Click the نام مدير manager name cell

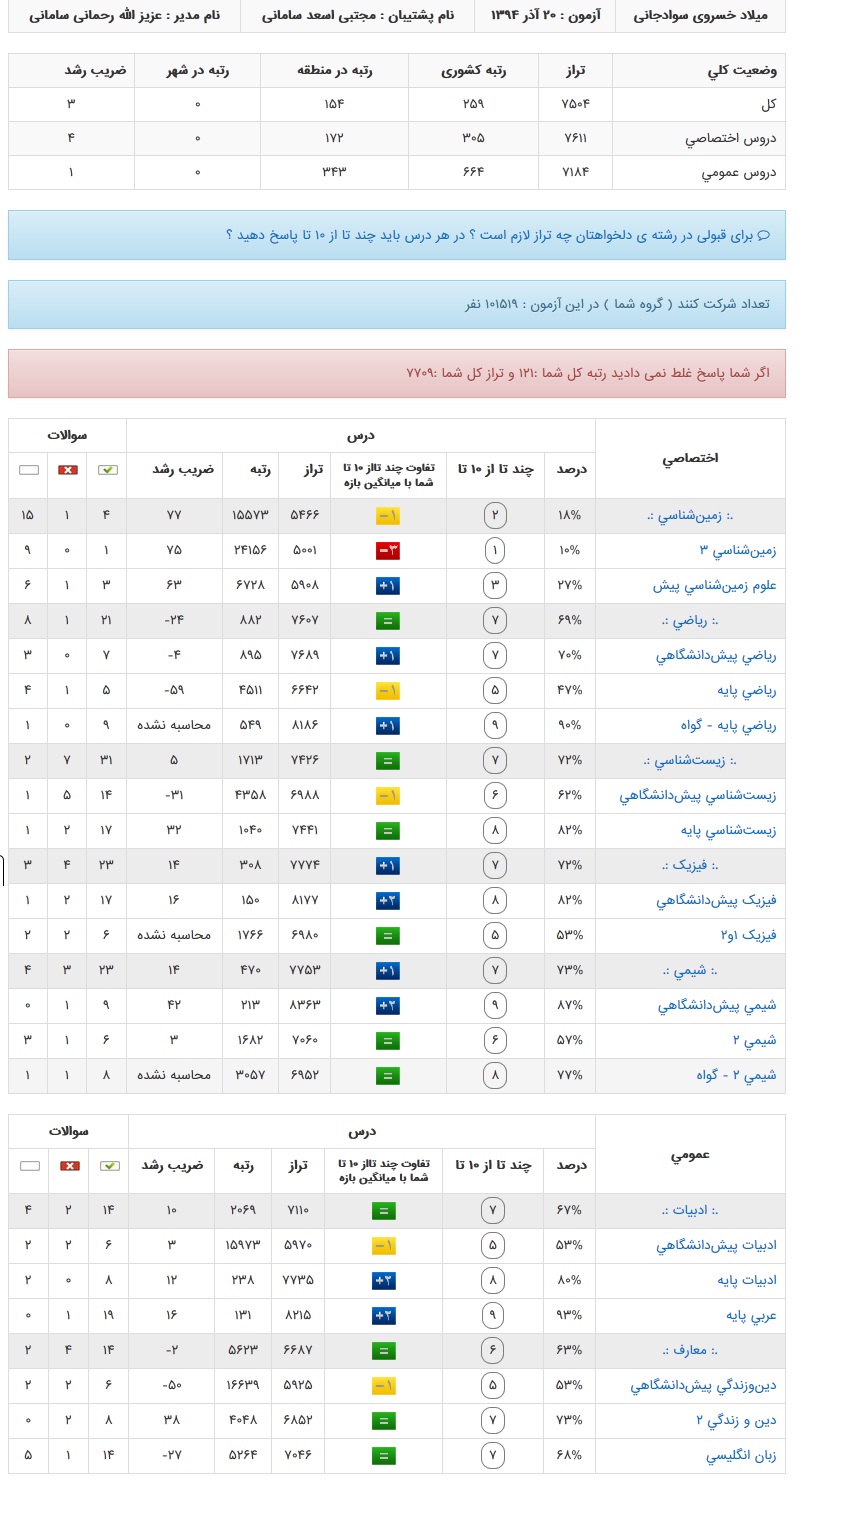(x=124, y=16)
